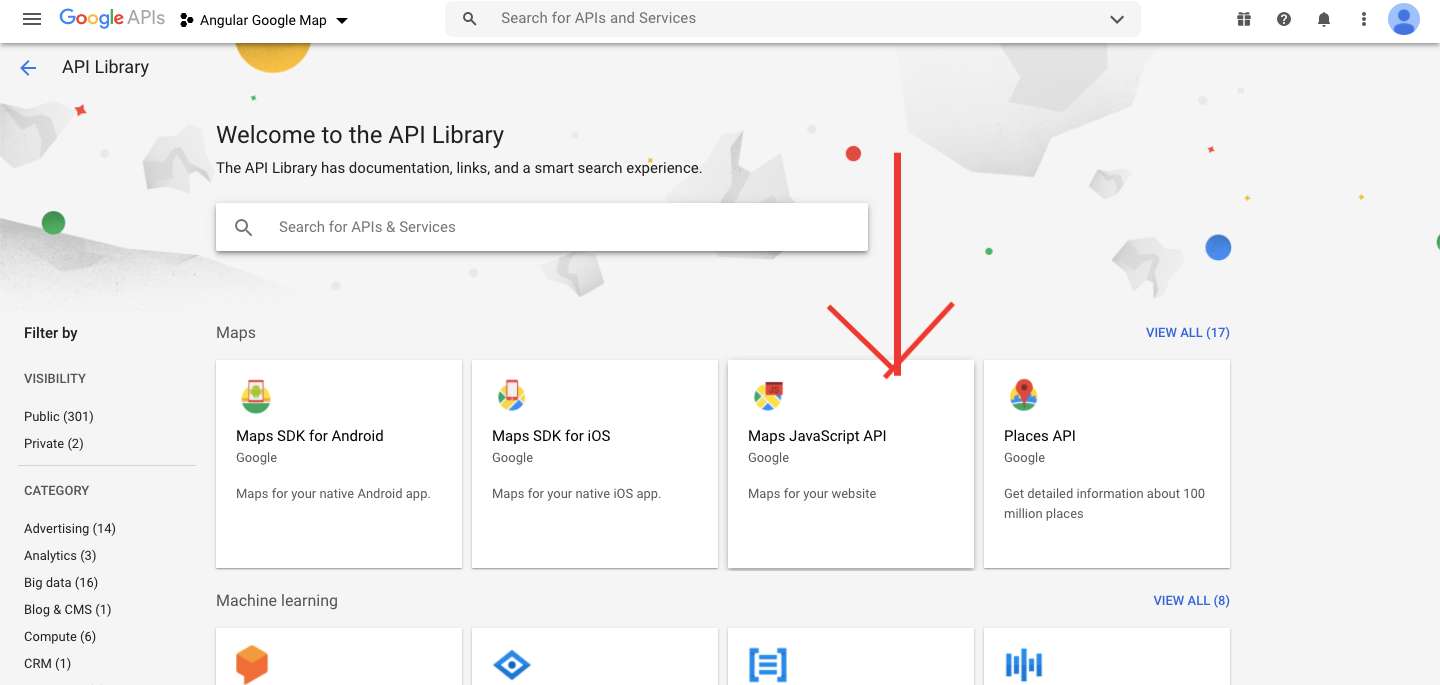This screenshot has width=1440, height=685.
Task: Click 'Get detailed information about 100' description
Action: coord(1104,494)
